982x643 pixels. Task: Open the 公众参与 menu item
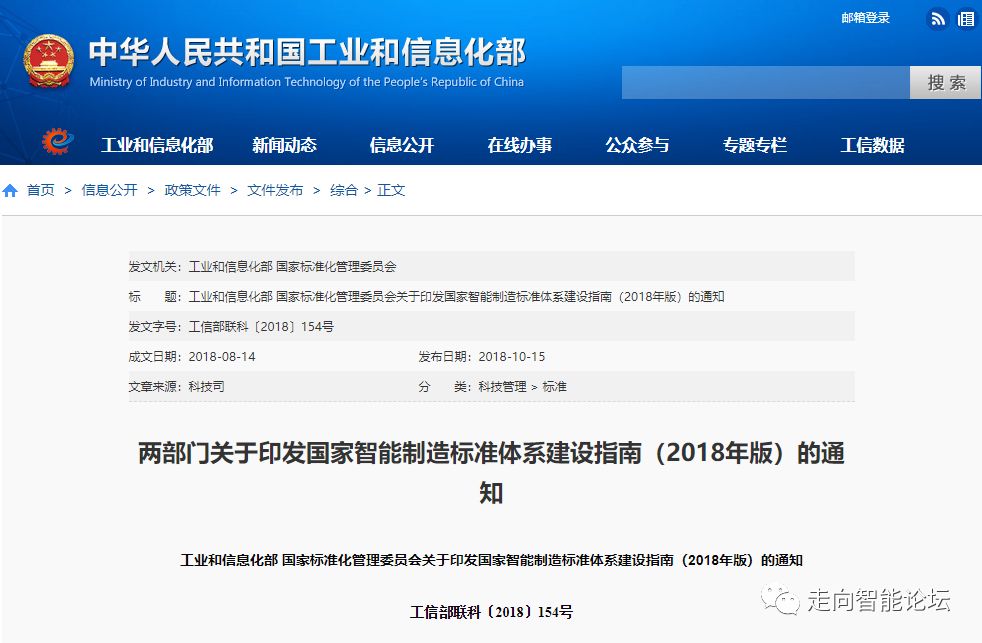click(637, 145)
